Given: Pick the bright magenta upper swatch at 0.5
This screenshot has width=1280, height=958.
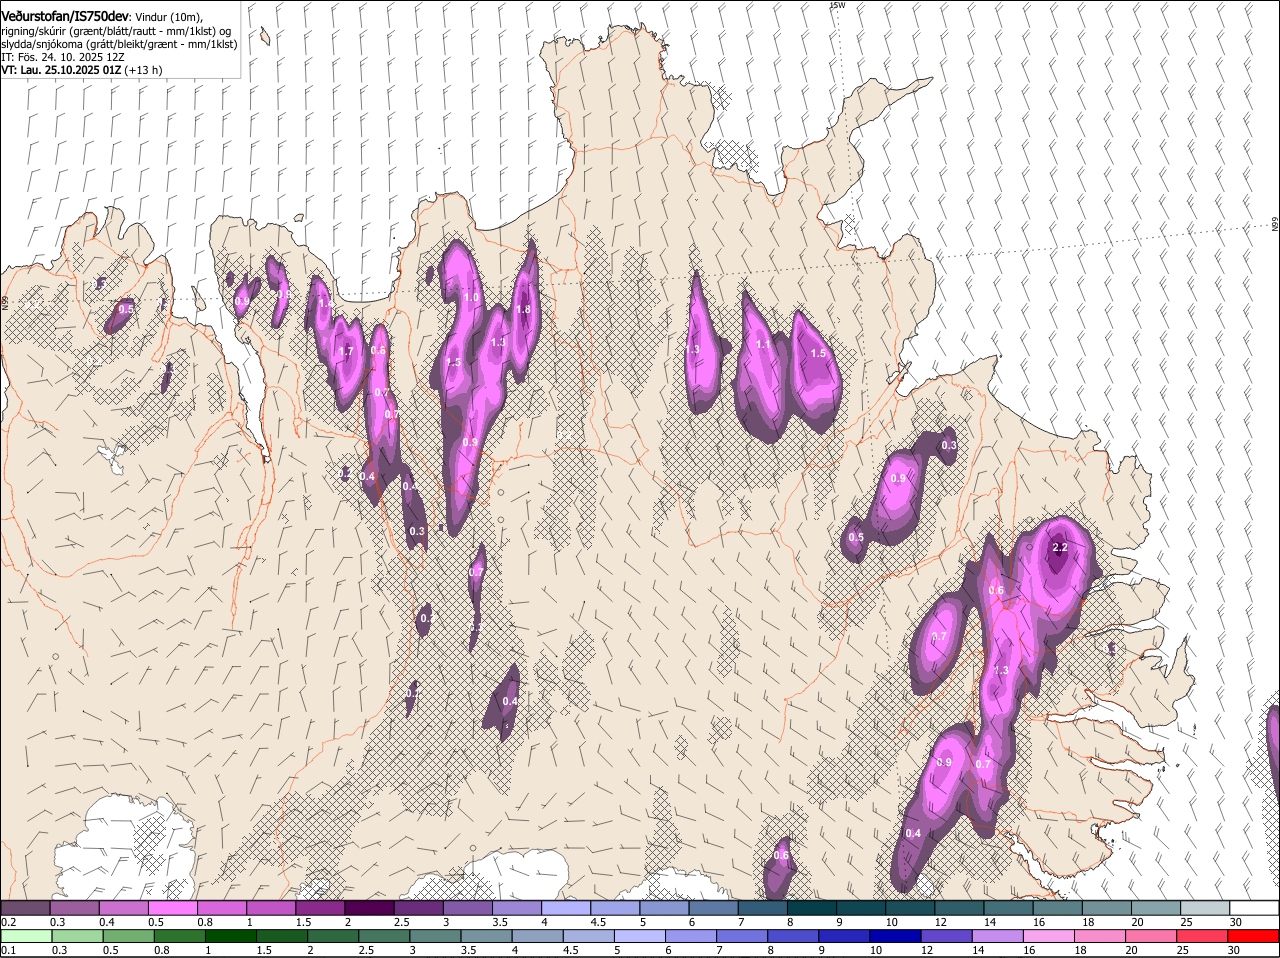Looking at the screenshot, I should coord(172,907).
